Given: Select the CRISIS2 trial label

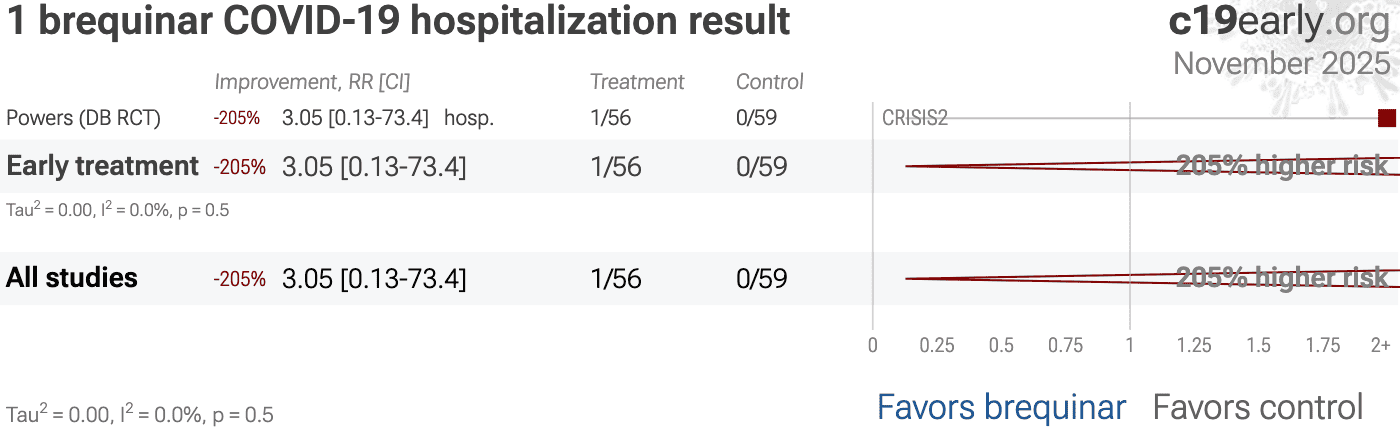Looking at the screenshot, I should click(914, 119).
